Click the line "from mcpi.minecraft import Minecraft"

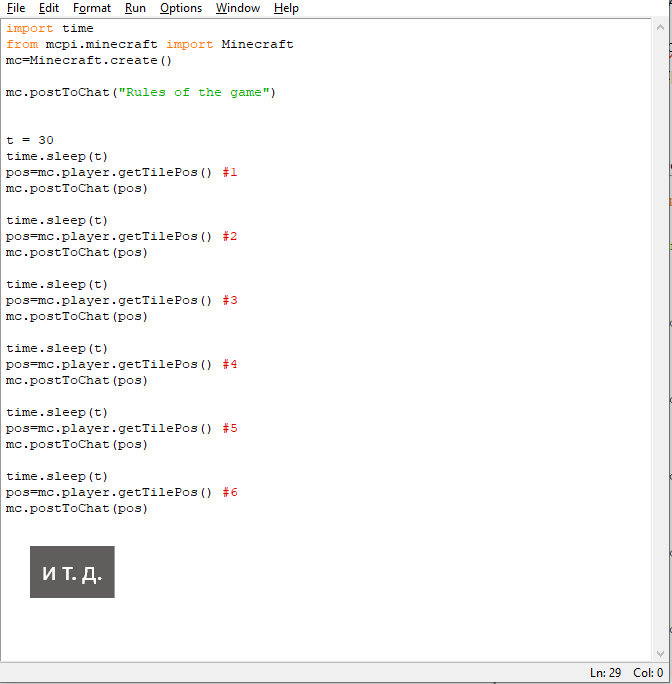[x=150, y=44]
